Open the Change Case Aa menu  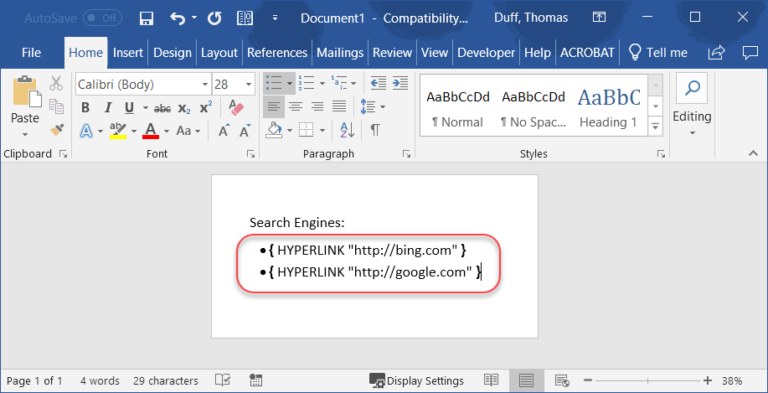pos(189,131)
